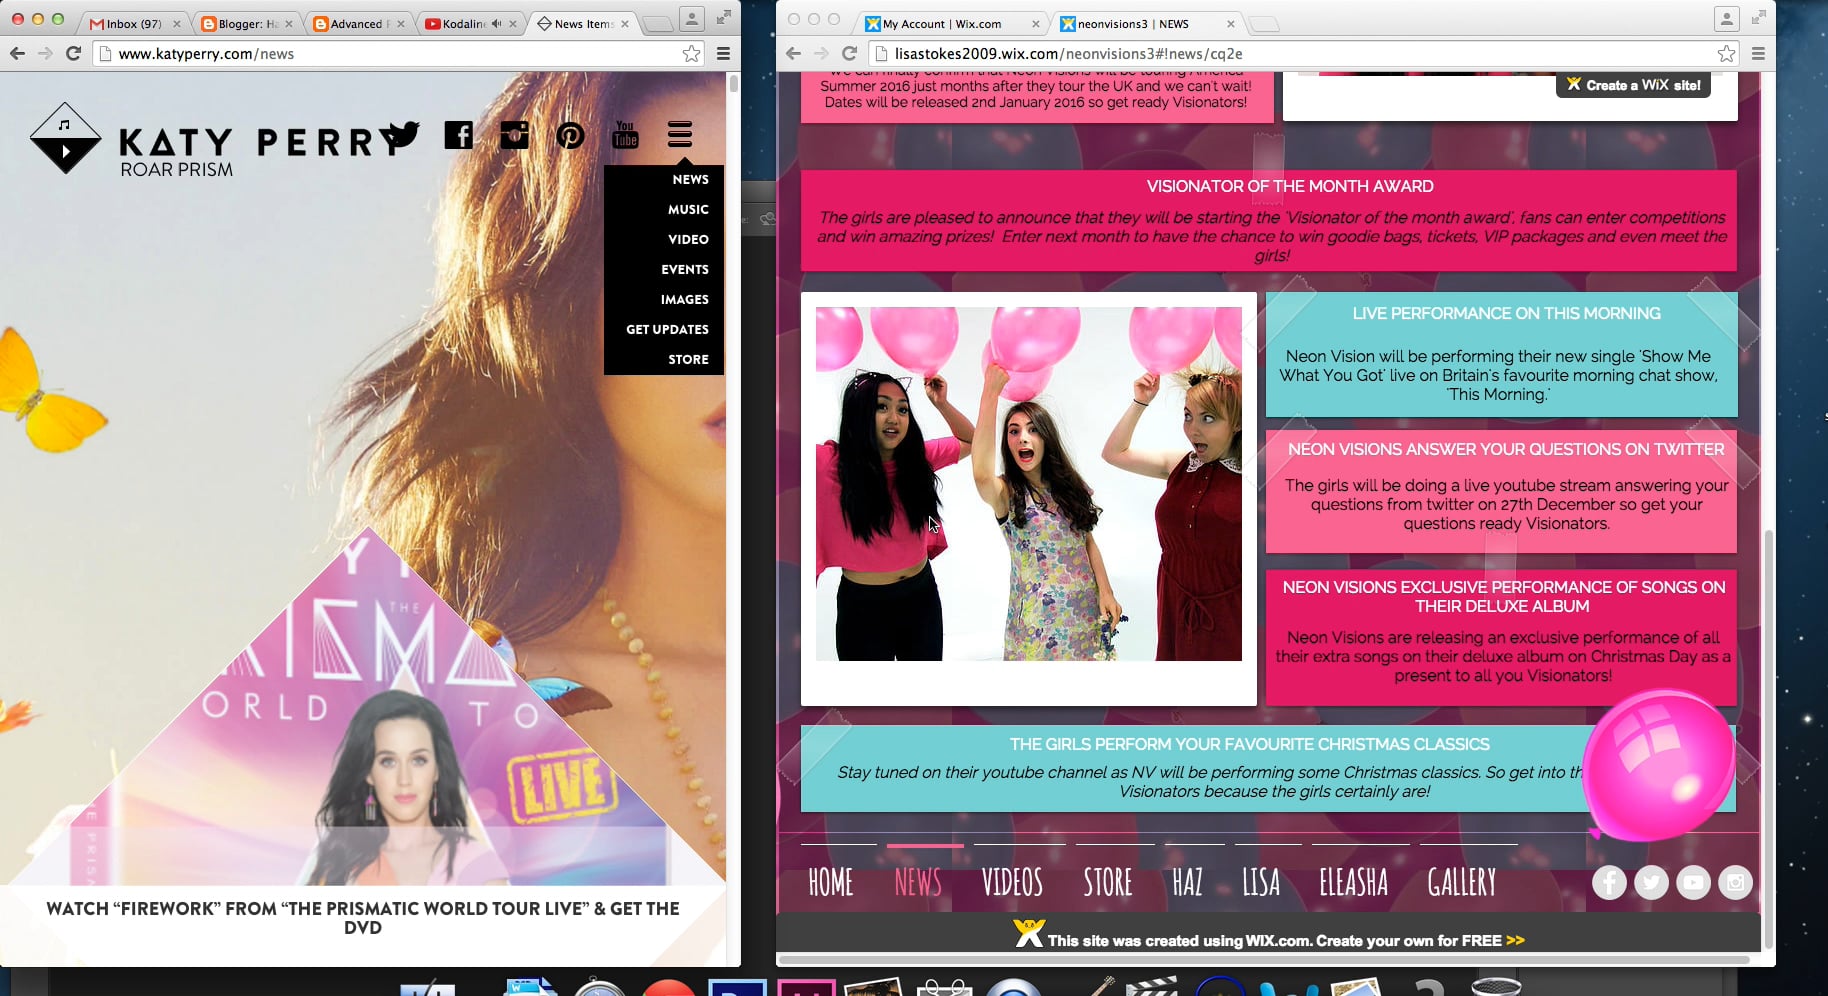Viewport: 1828px width, 996px height.
Task: Switch to the Inbox (97) Gmail tab
Action: tap(135, 23)
